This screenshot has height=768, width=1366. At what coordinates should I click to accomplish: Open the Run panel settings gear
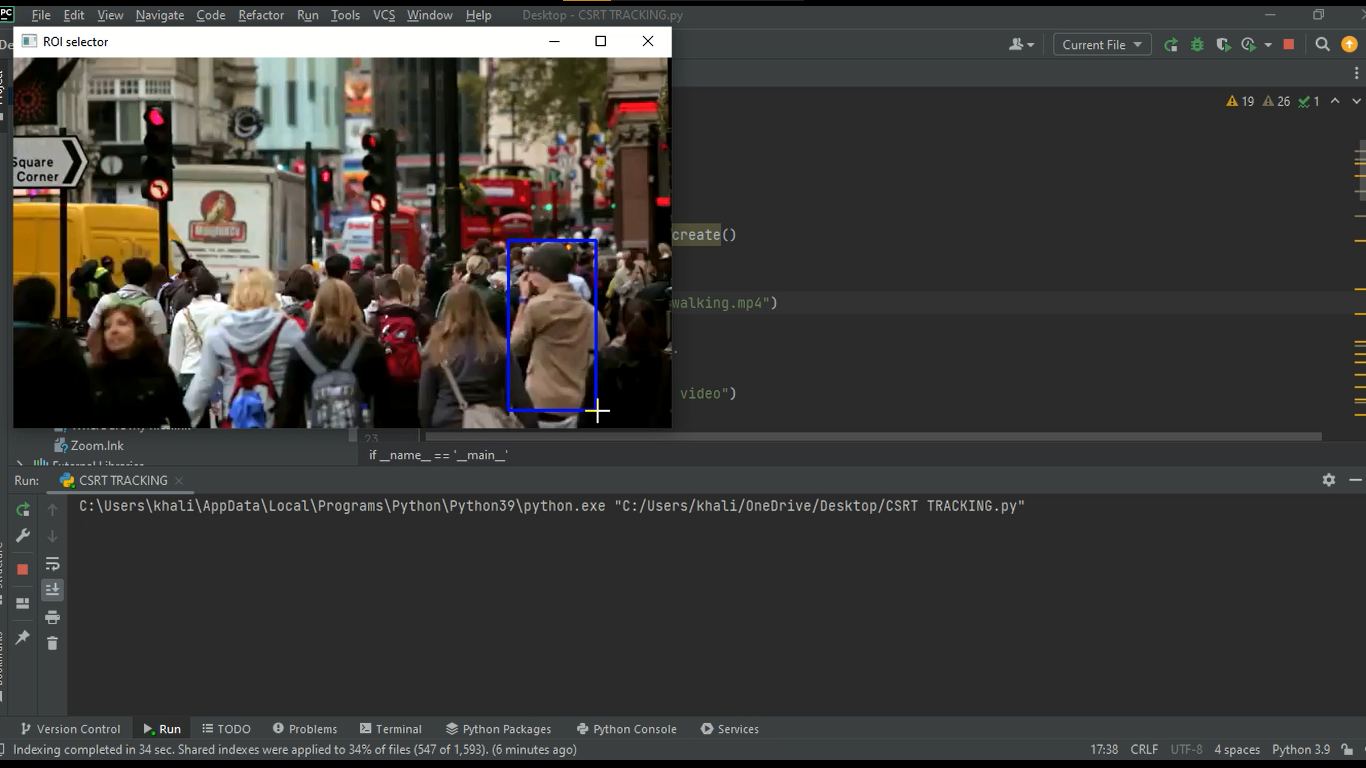pyautogui.click(x=1329, y=479)
